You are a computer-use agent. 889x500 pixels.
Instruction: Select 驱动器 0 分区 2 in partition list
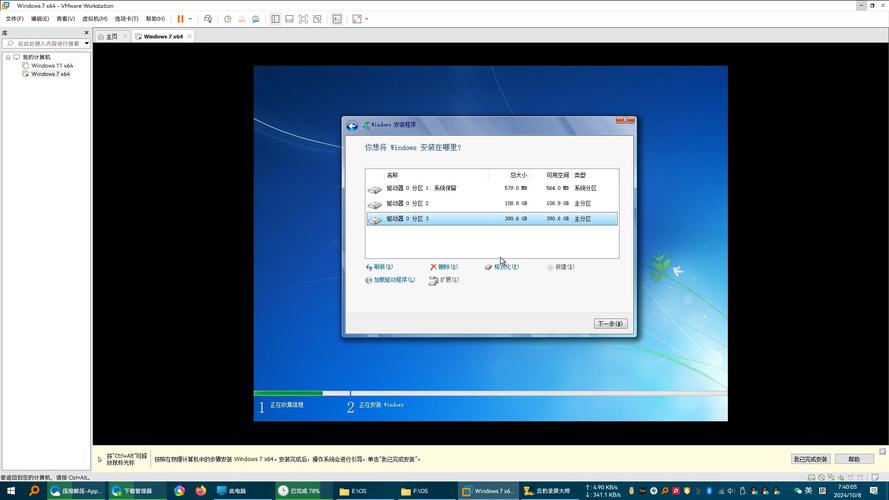pyautogui.click(x=407, y=203)
